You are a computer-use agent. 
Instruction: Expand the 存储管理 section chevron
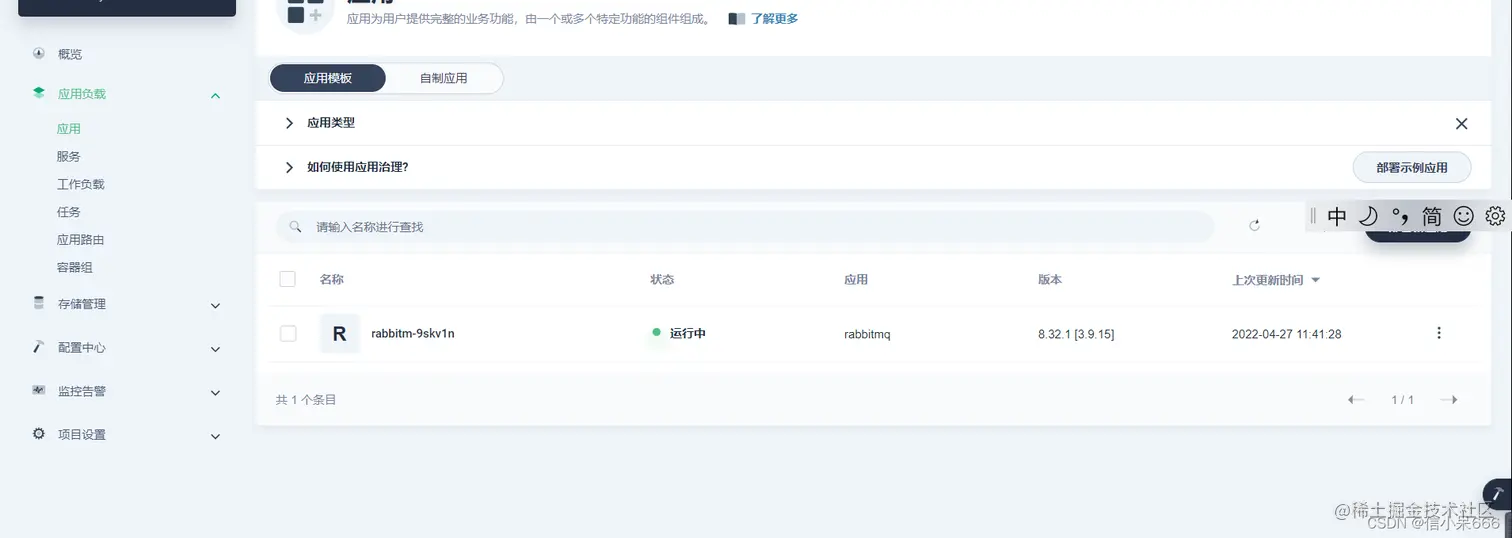[x=215, y=305]
